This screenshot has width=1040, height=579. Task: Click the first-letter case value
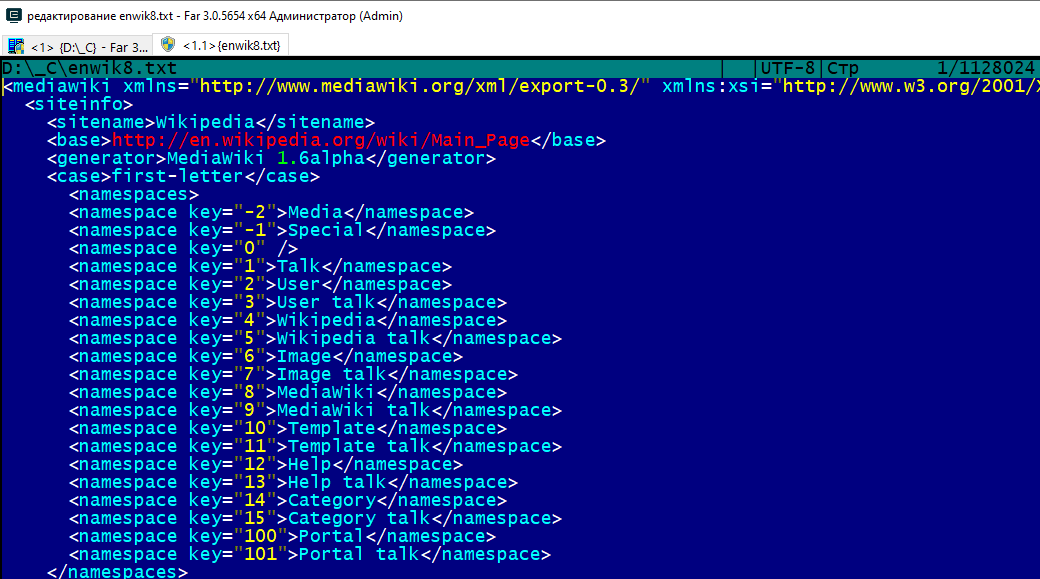(x=178, y=176)
